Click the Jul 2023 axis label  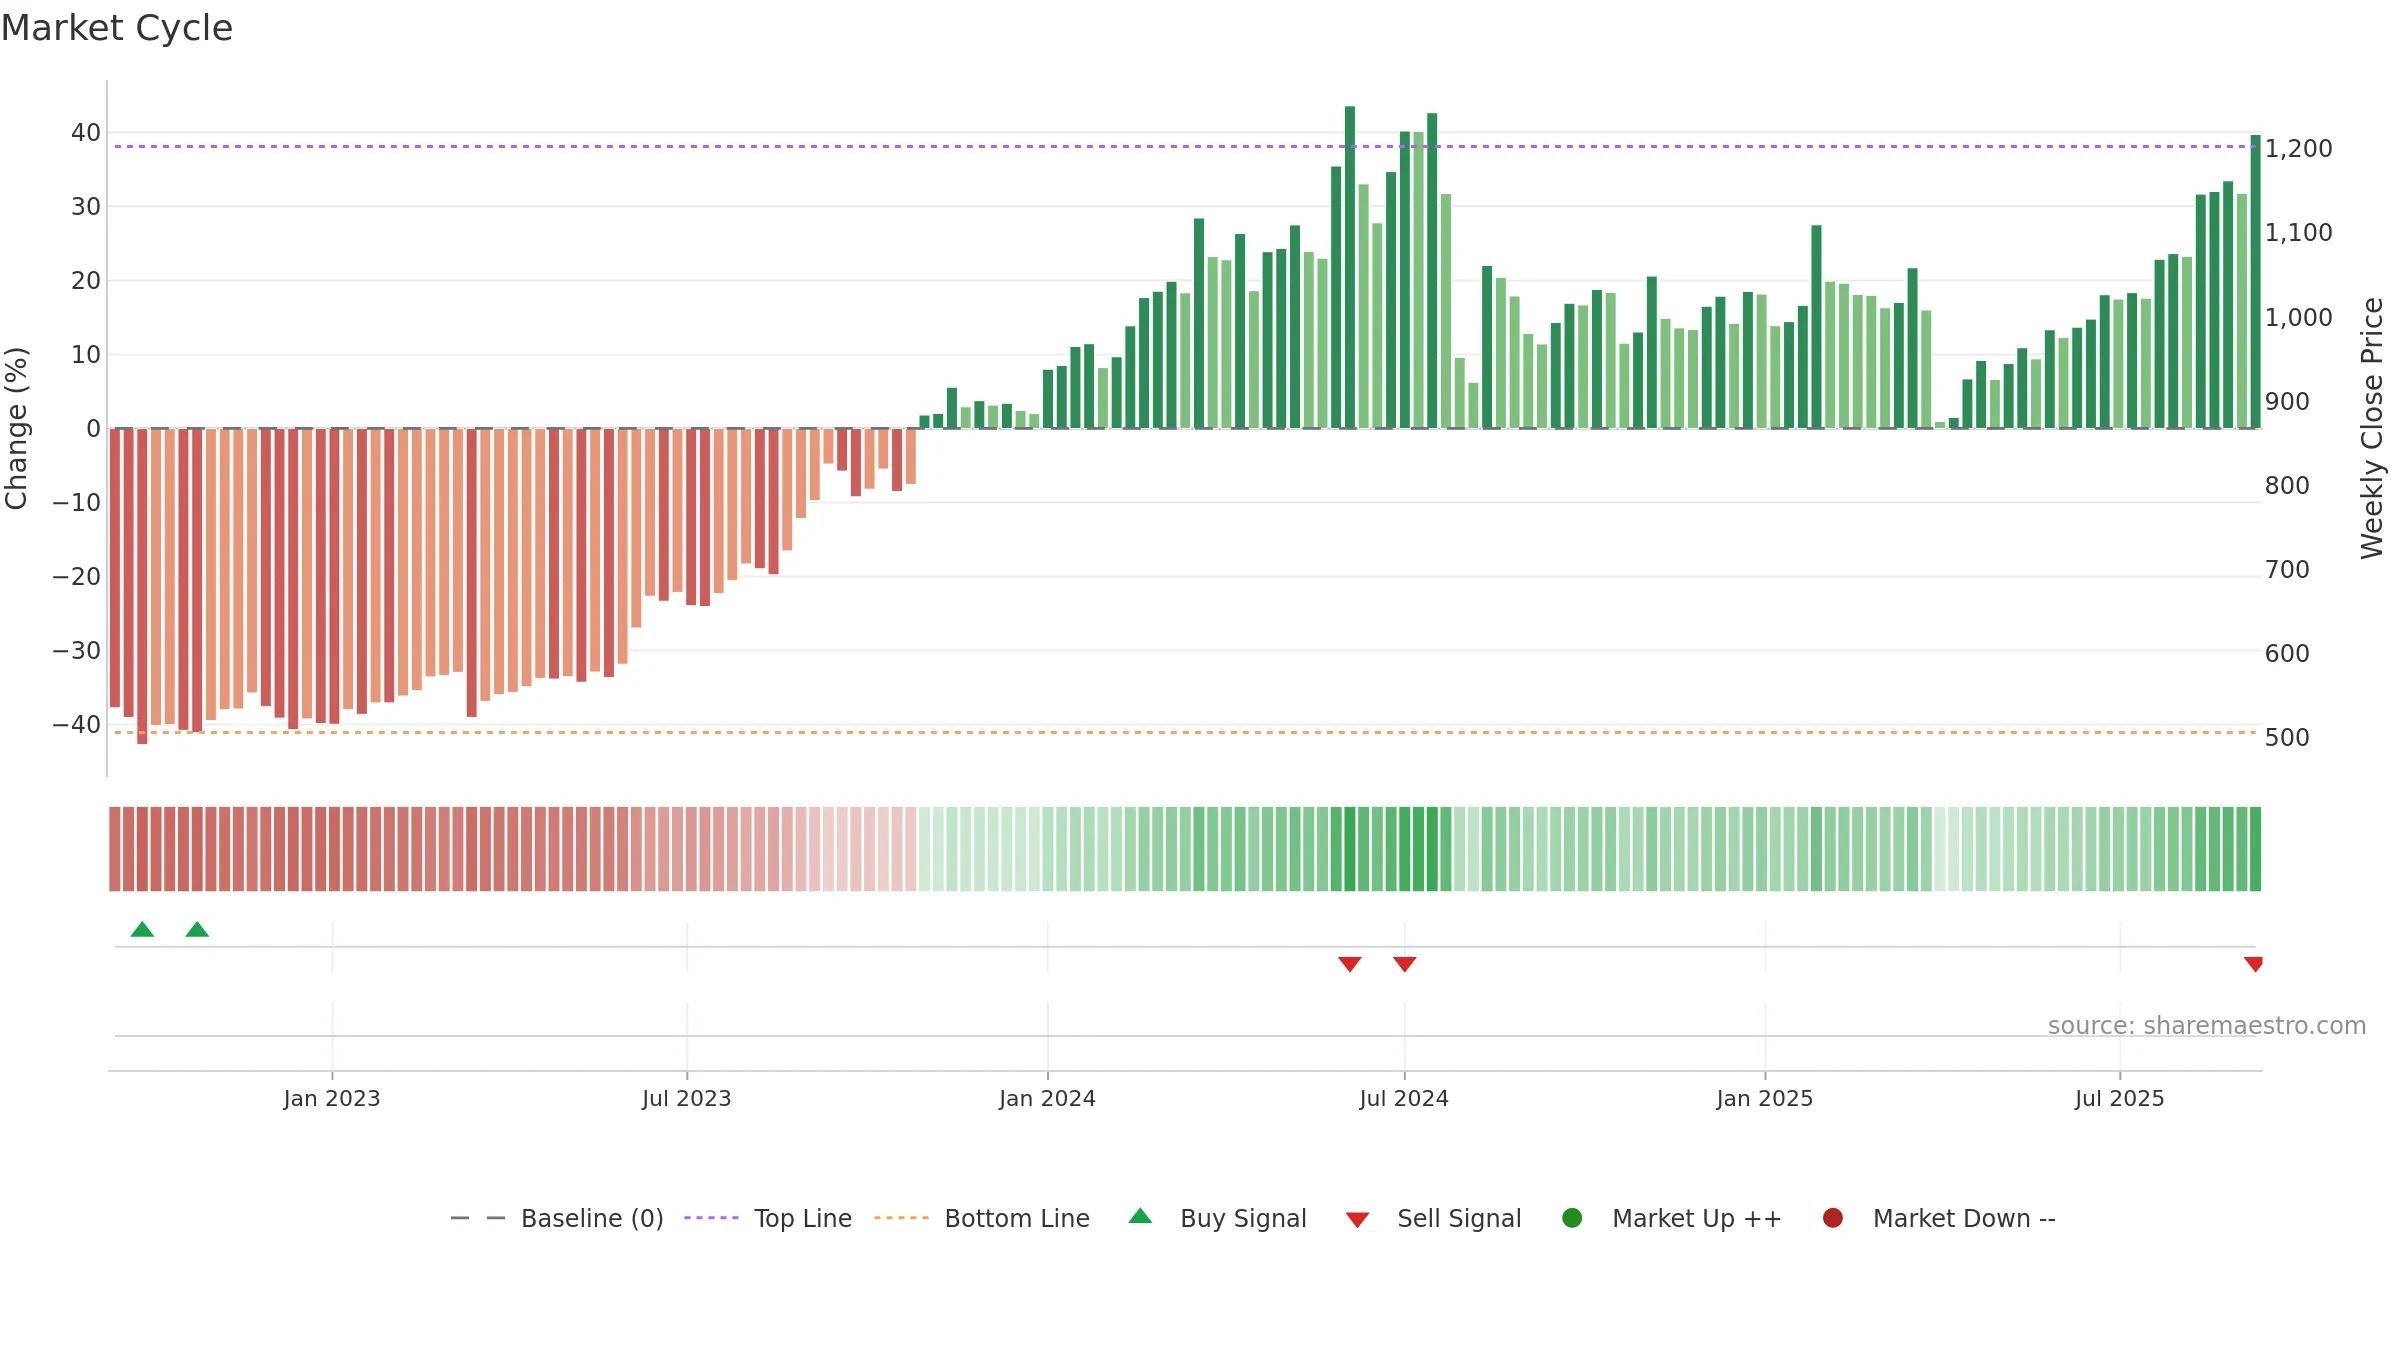pos(687,1098)
